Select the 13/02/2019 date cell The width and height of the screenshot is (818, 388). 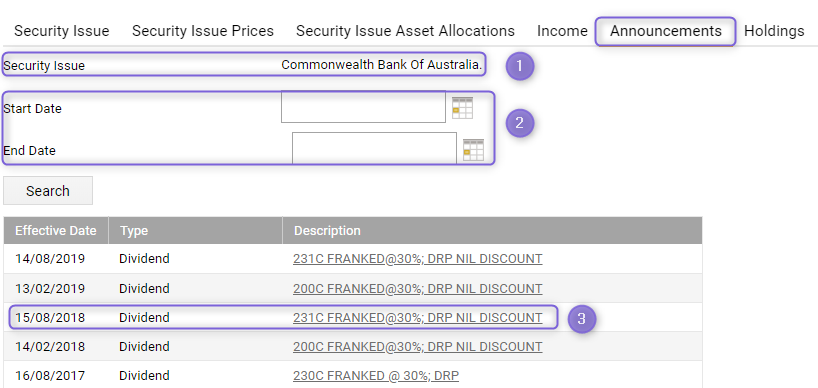pos(50,288)
